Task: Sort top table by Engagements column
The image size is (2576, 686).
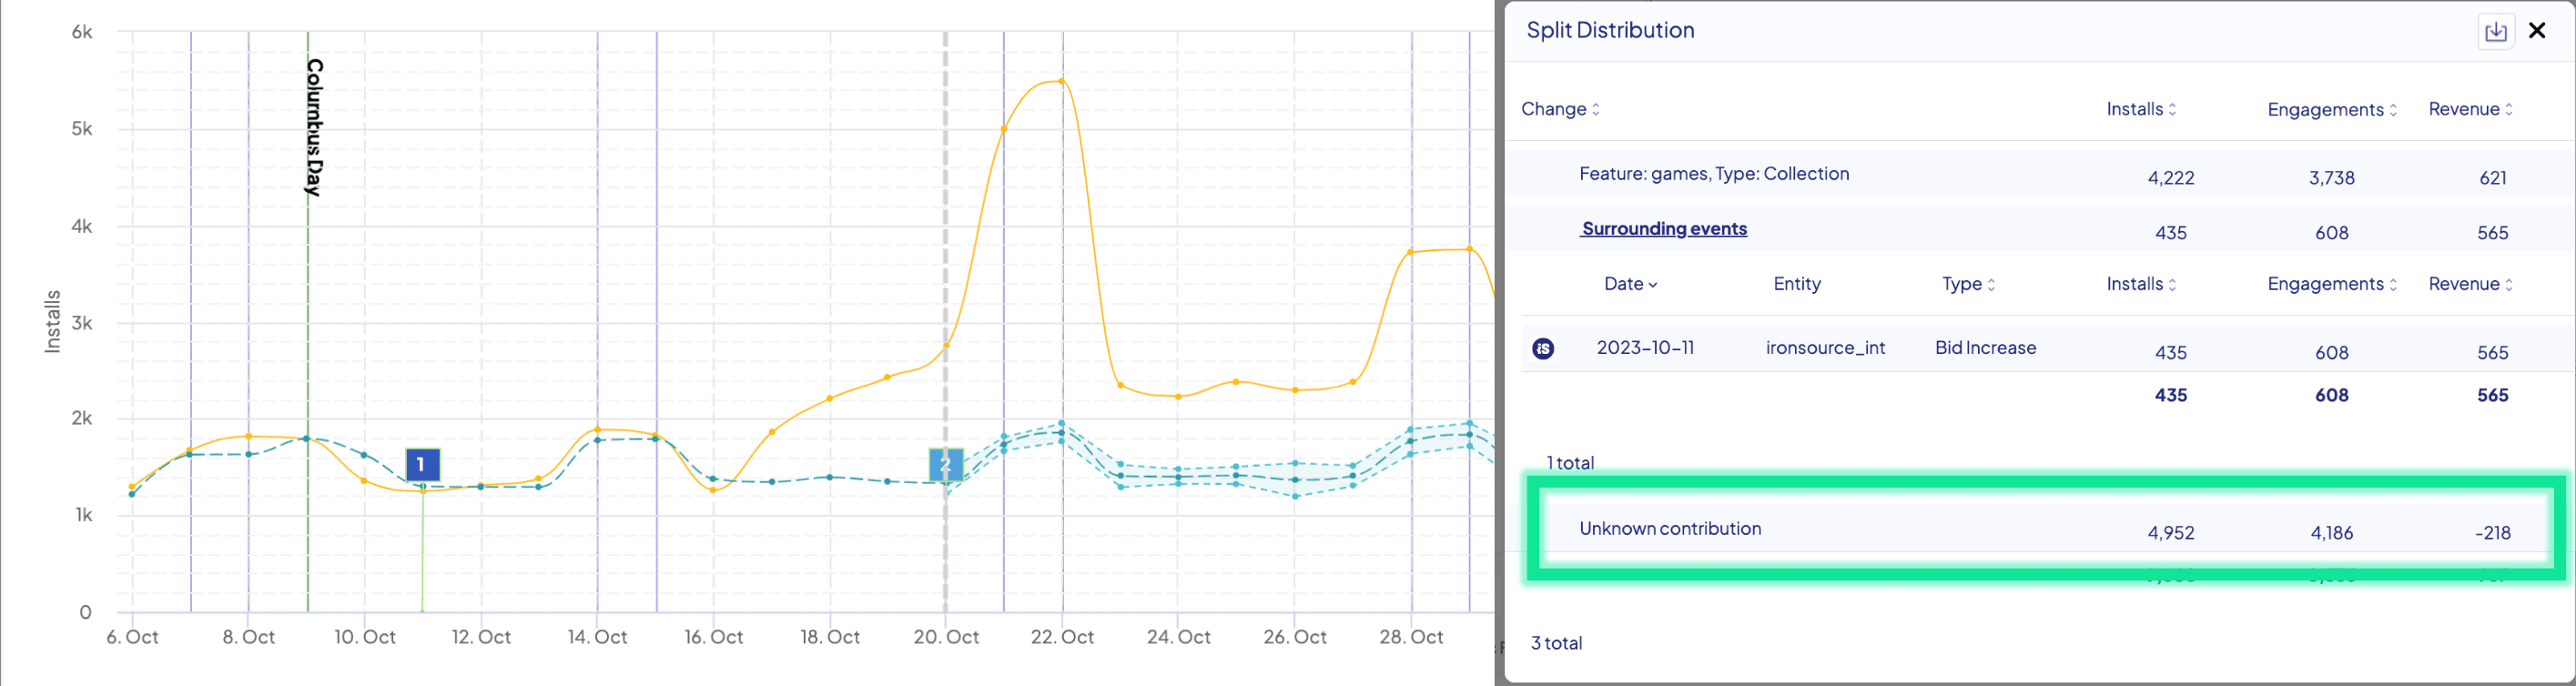Action: 2331,109
